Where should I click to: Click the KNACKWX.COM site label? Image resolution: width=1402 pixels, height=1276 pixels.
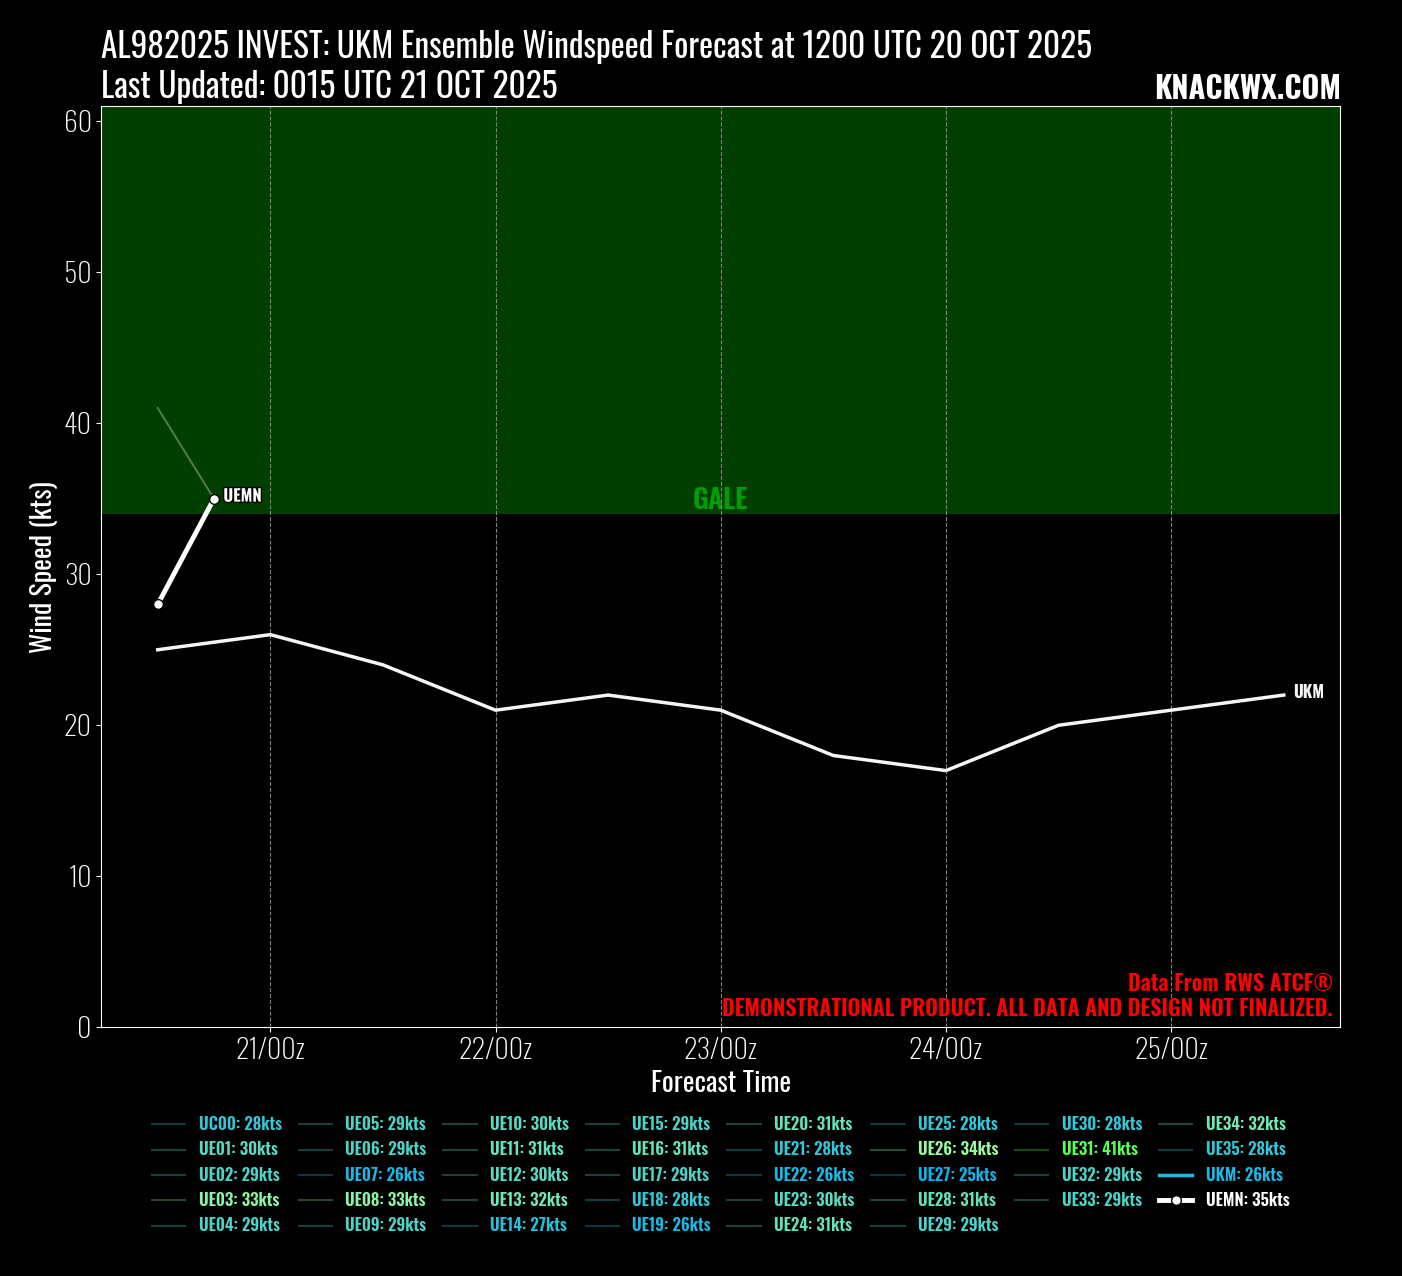[1247, 88]
